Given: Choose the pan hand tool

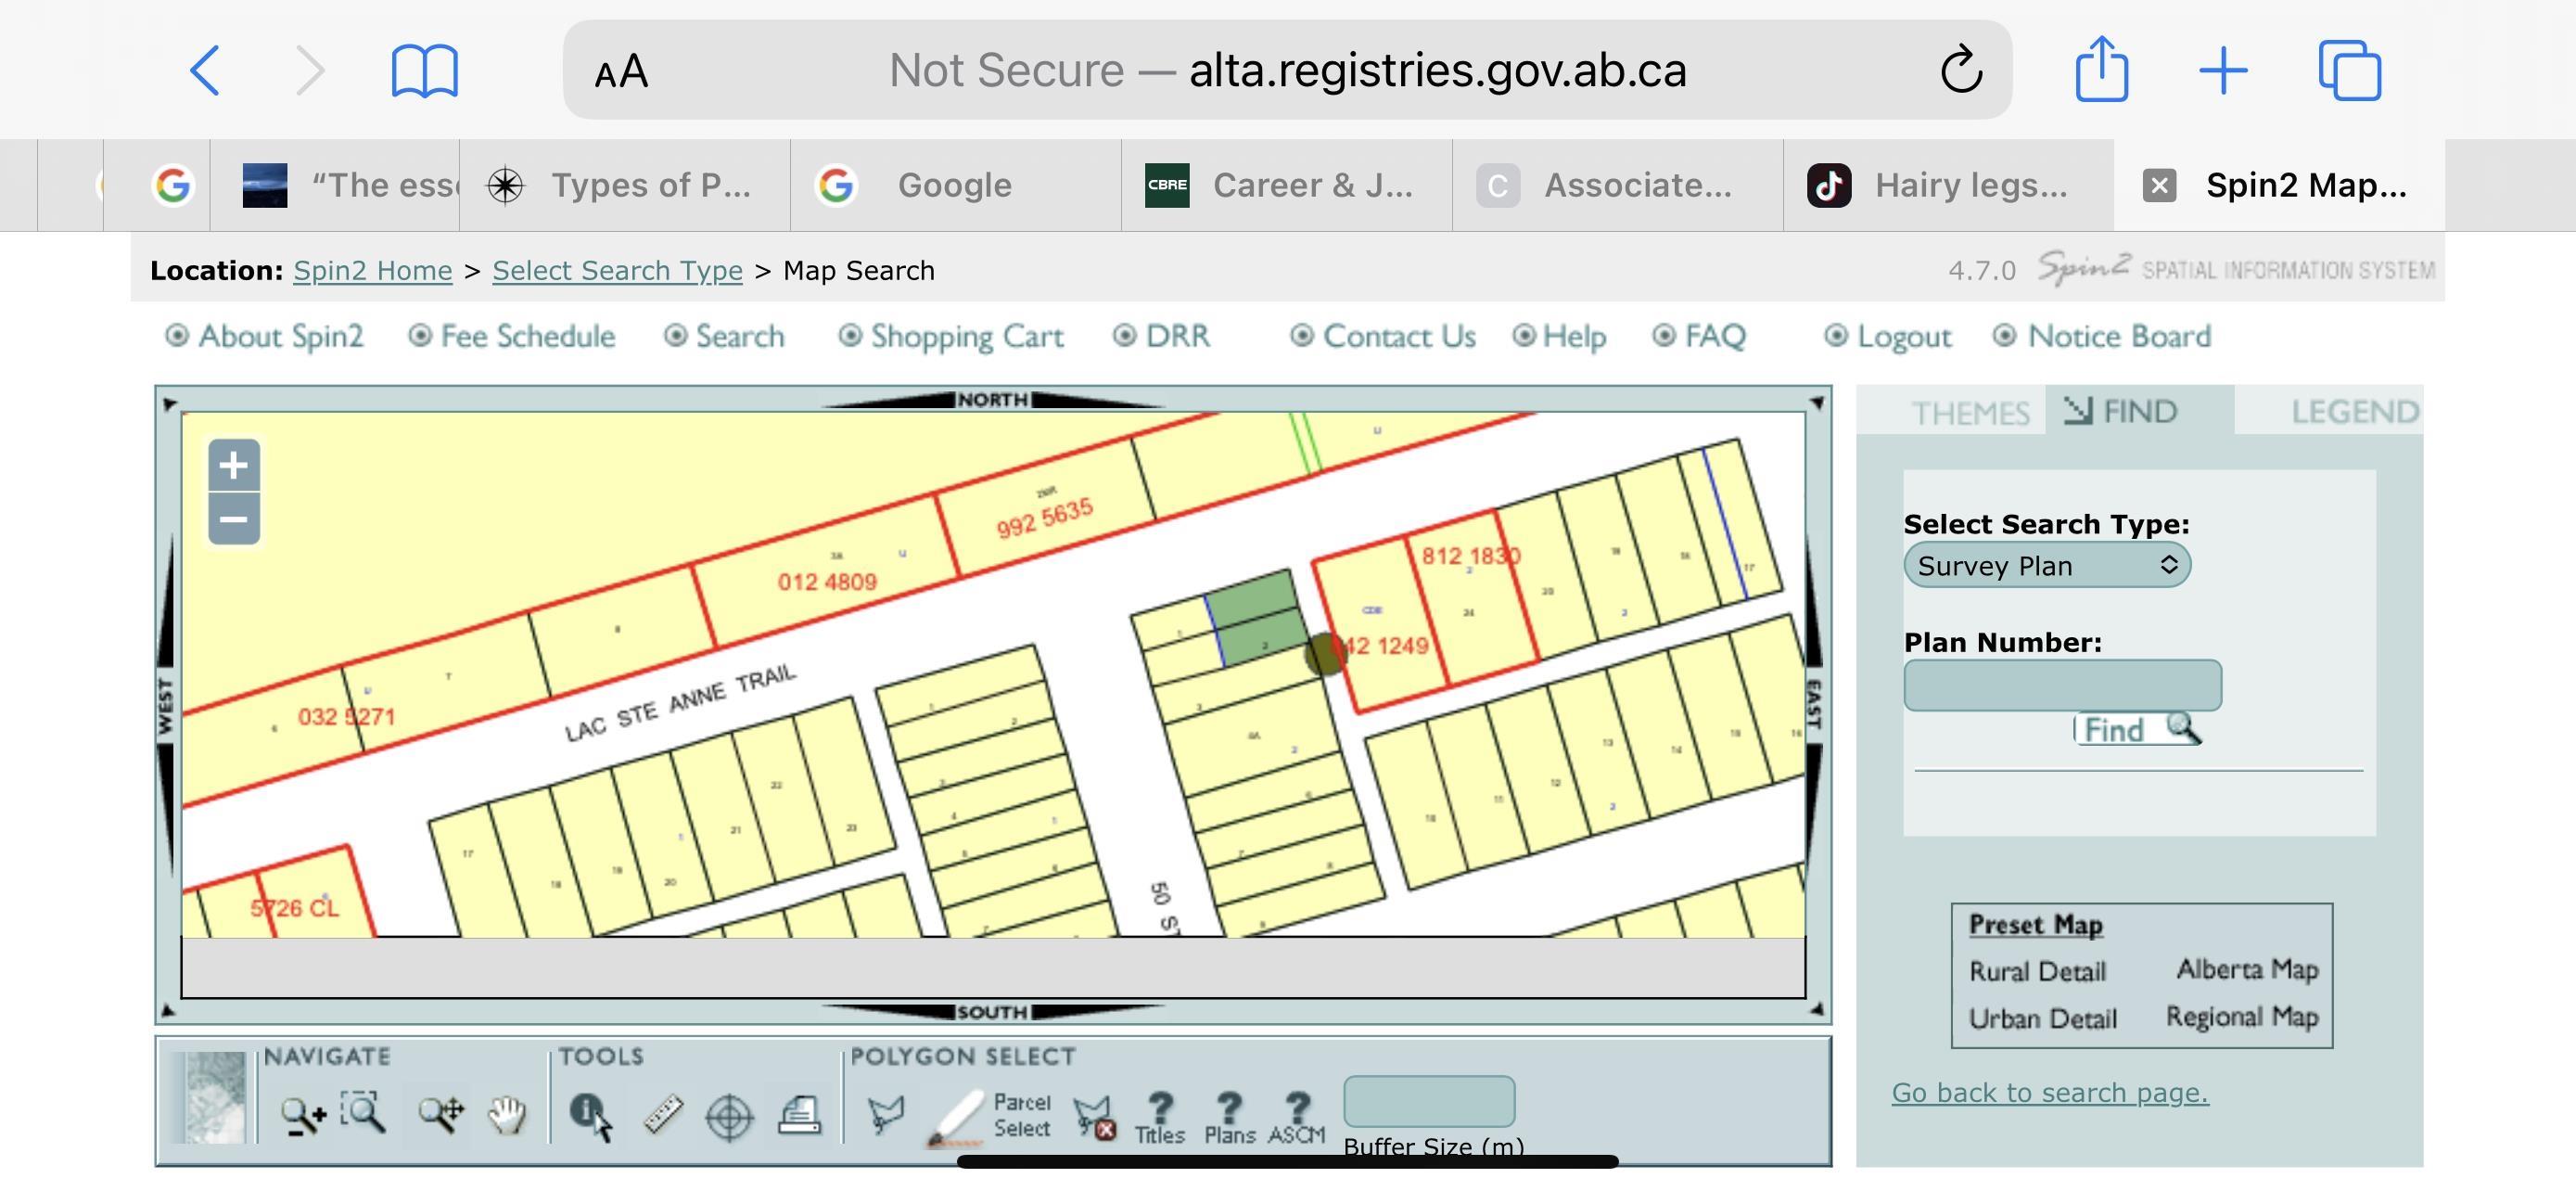Looking at the screenshot, I should [507, 1114].
